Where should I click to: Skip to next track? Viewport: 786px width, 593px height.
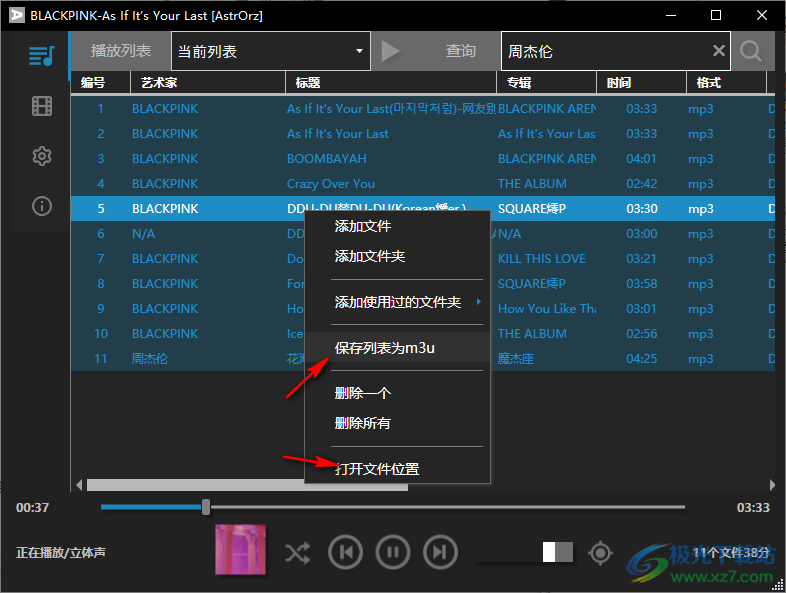tap(440, 552)
